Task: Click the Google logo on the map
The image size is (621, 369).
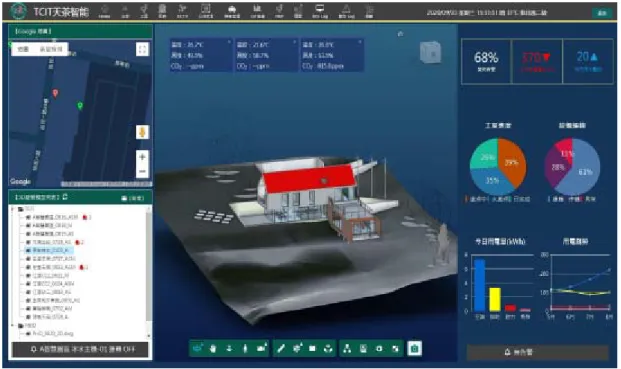Action: click(21, 181)
